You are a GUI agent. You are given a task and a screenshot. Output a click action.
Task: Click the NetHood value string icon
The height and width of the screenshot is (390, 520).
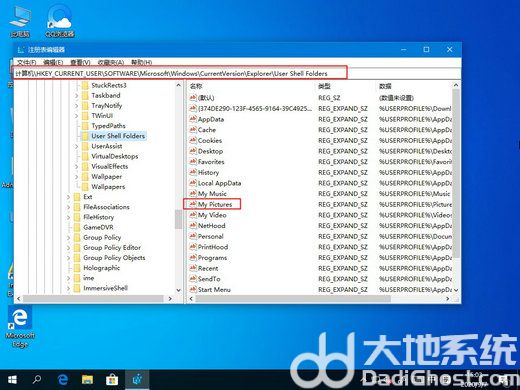tap(193, 225)
